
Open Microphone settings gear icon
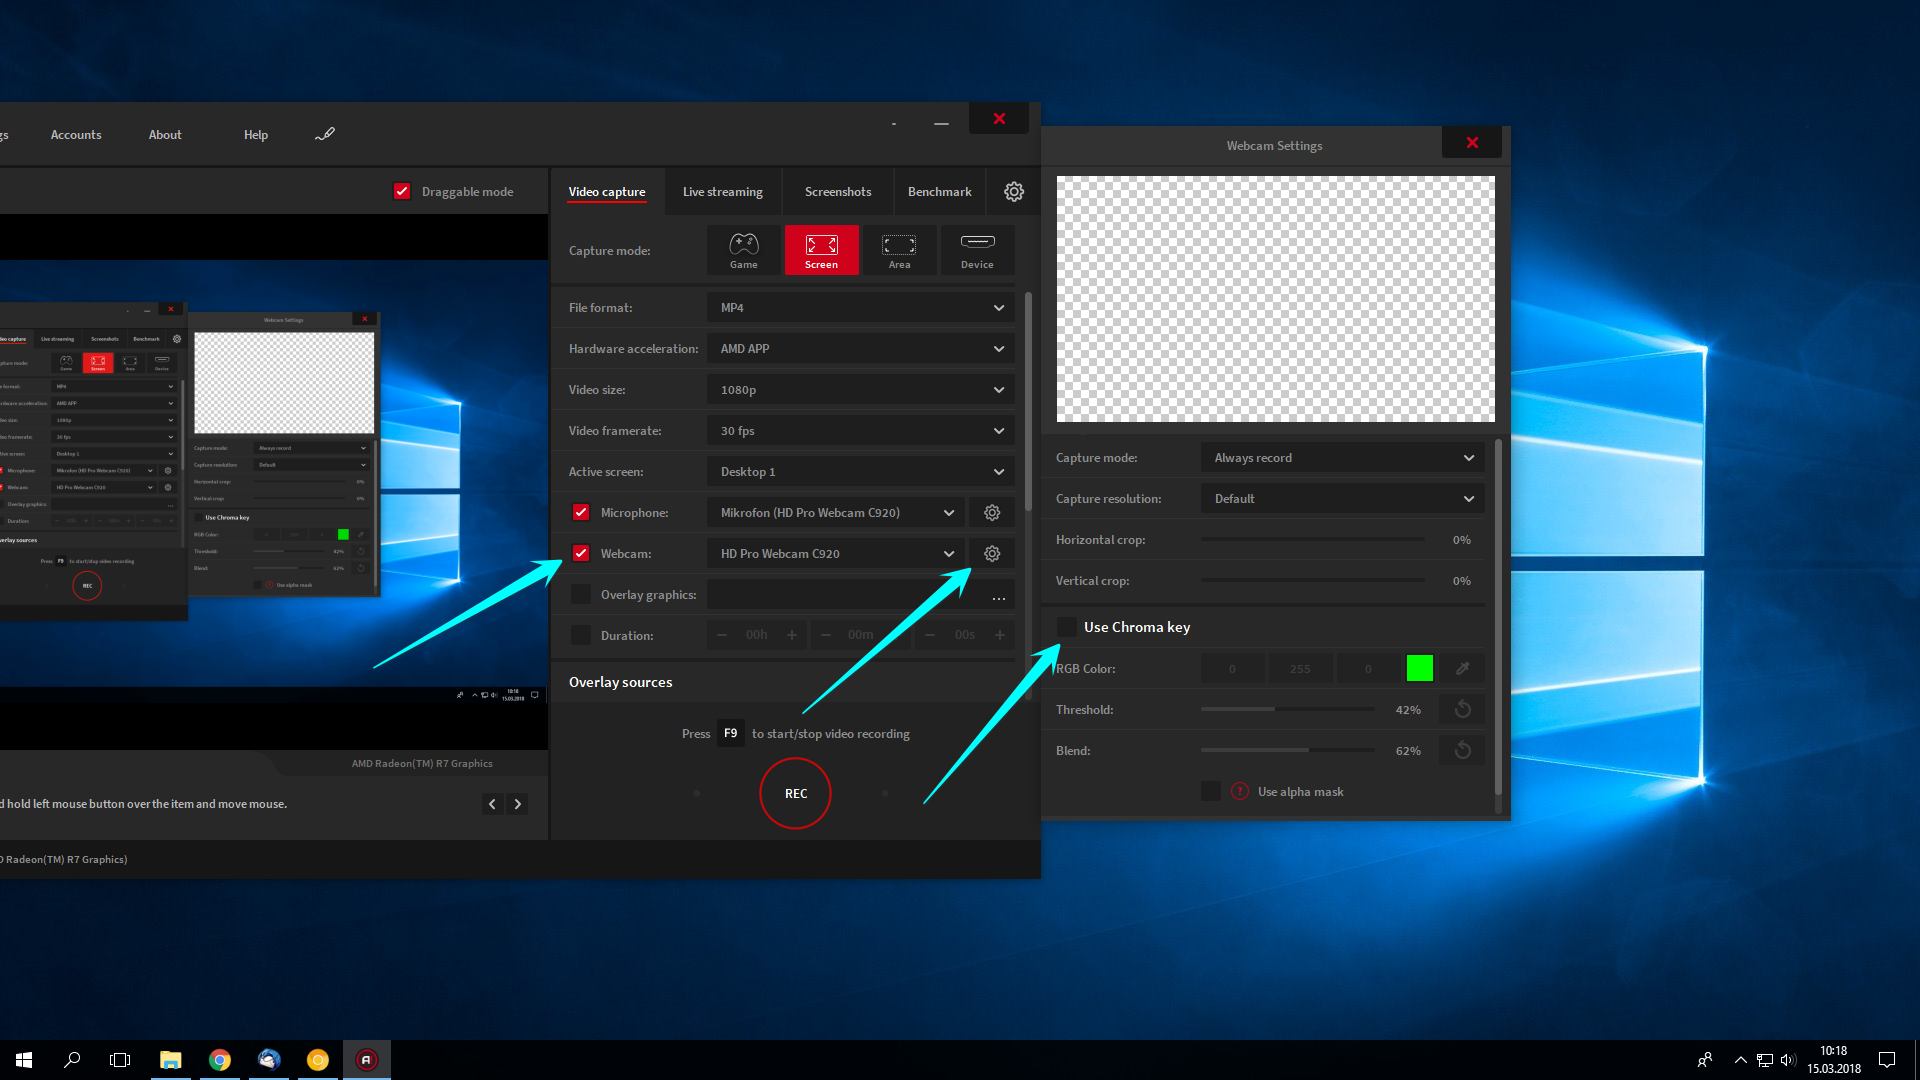tap(992, 512)
